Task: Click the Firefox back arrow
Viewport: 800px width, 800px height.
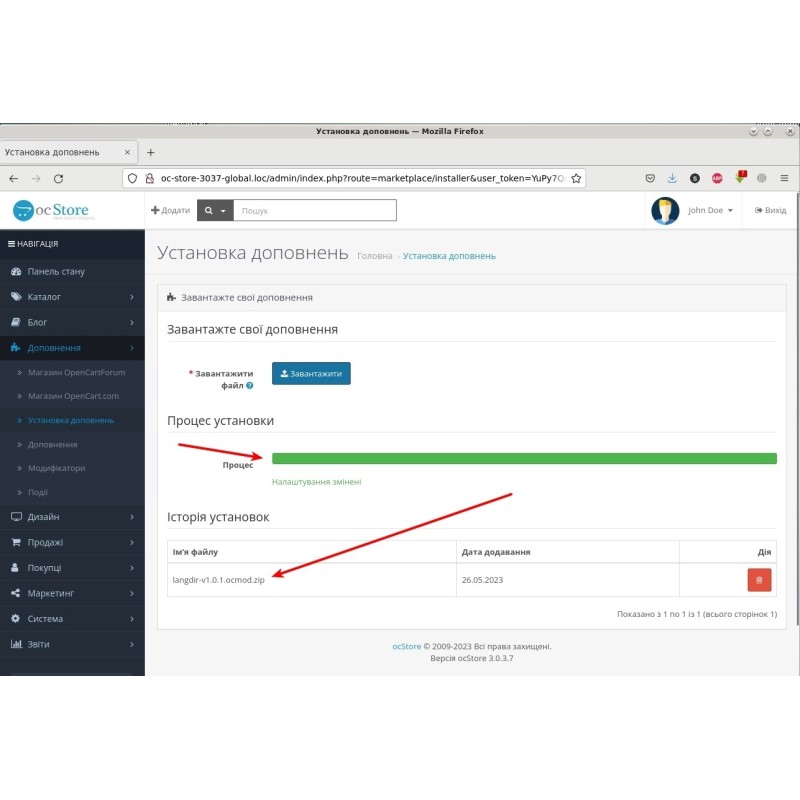Action: pos(14,178)
